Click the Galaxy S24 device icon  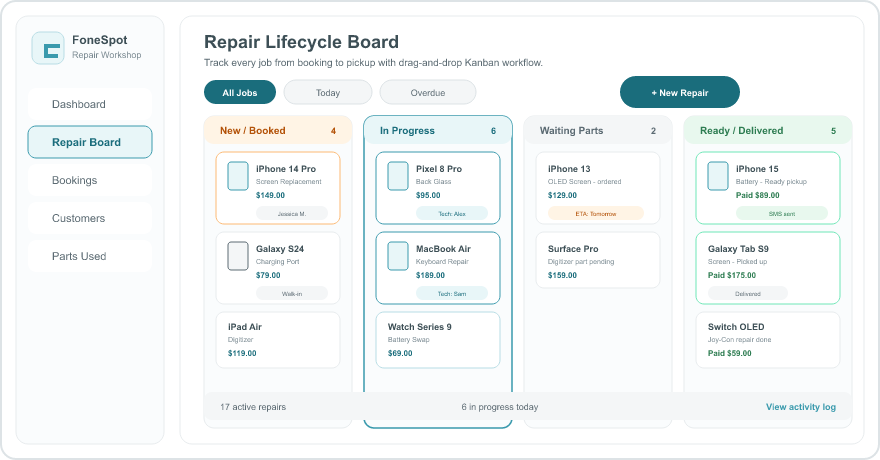(x=238, y=256)
